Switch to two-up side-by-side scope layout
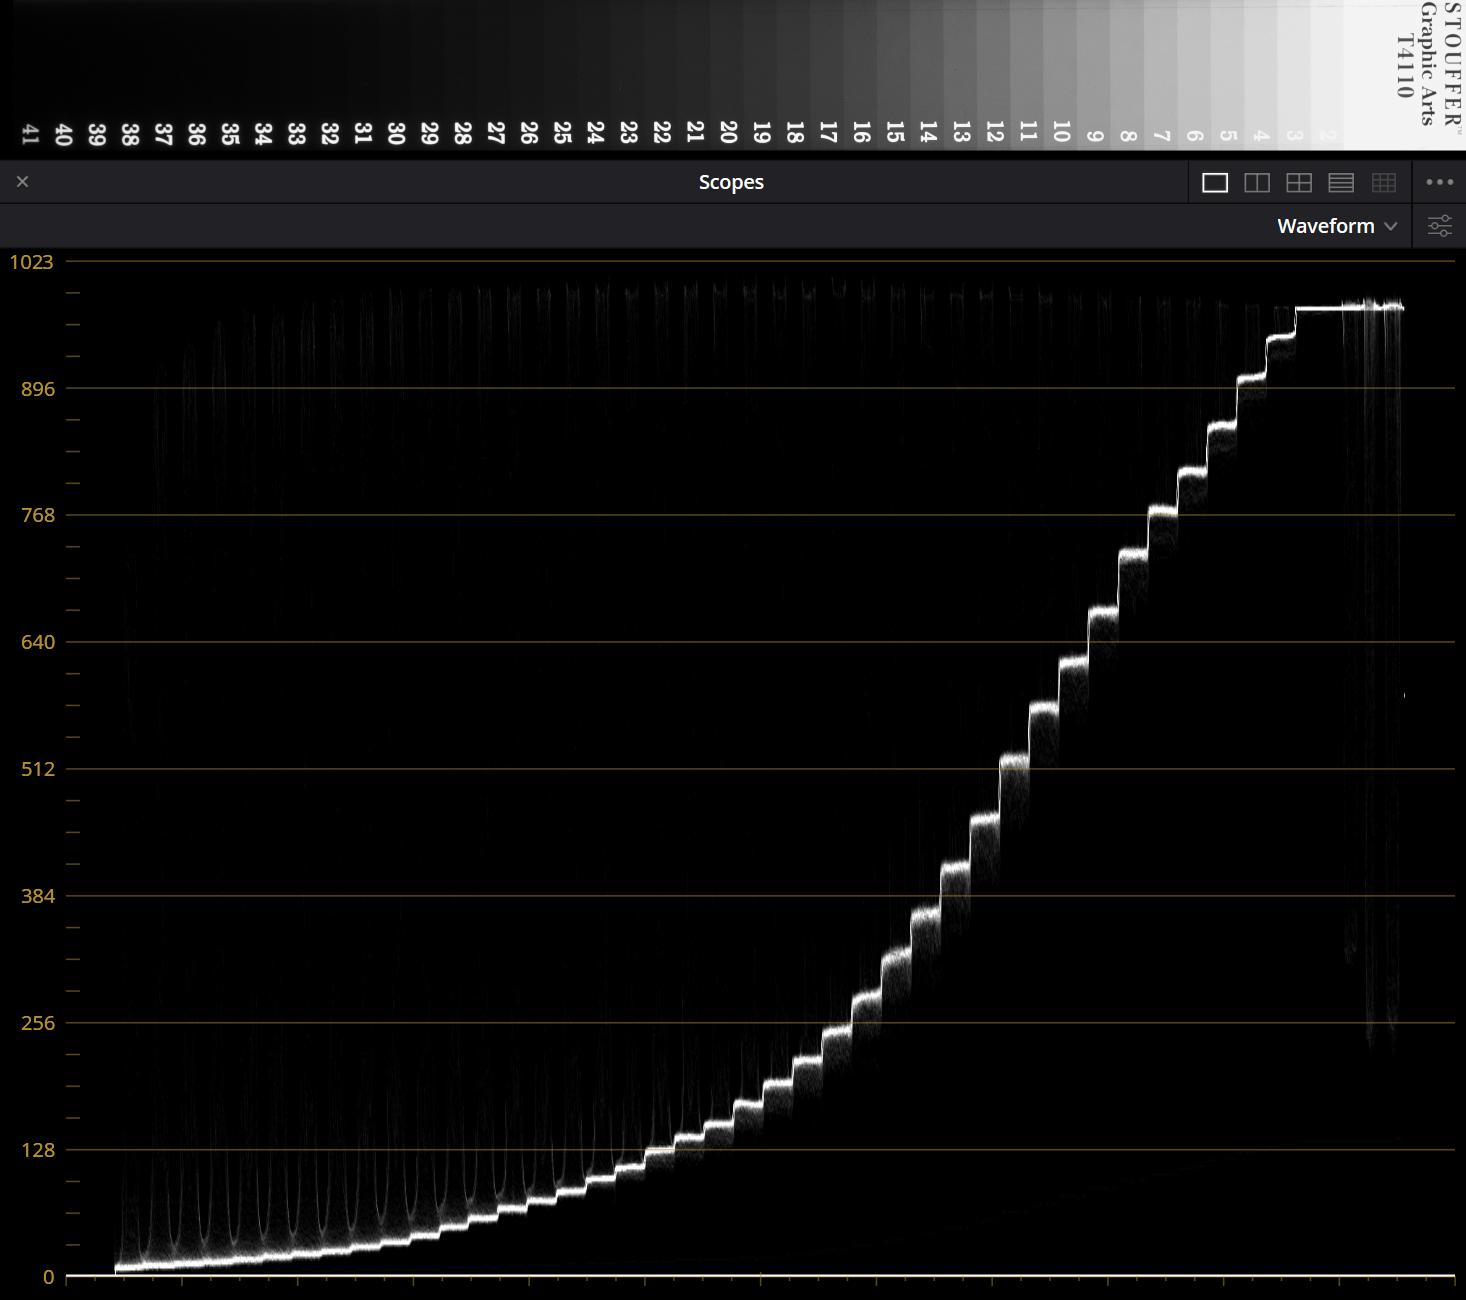1466x1300 pixels. [x=1257, y=182]
